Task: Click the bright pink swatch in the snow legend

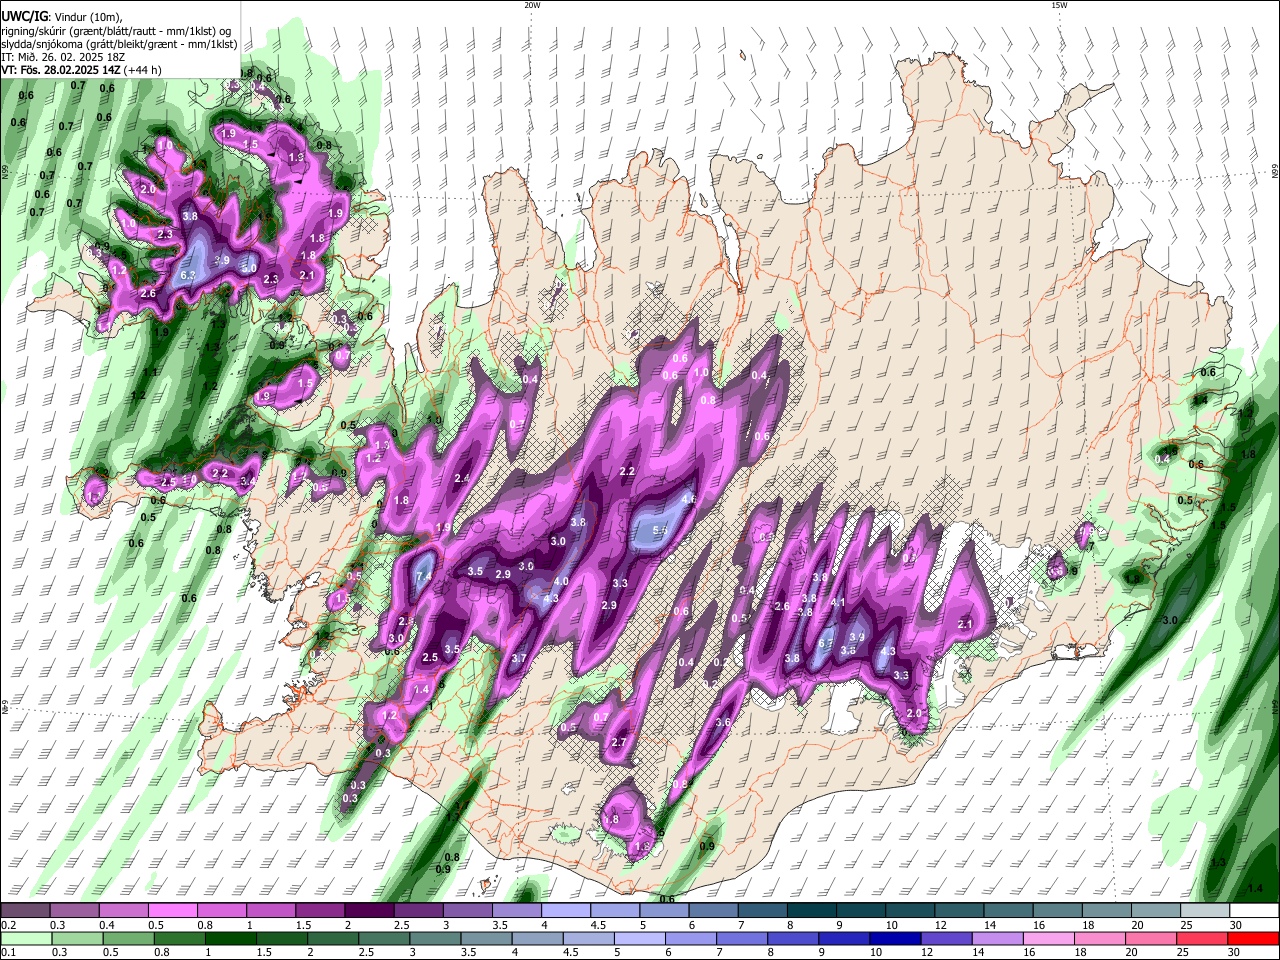Action: coord(175,910)
